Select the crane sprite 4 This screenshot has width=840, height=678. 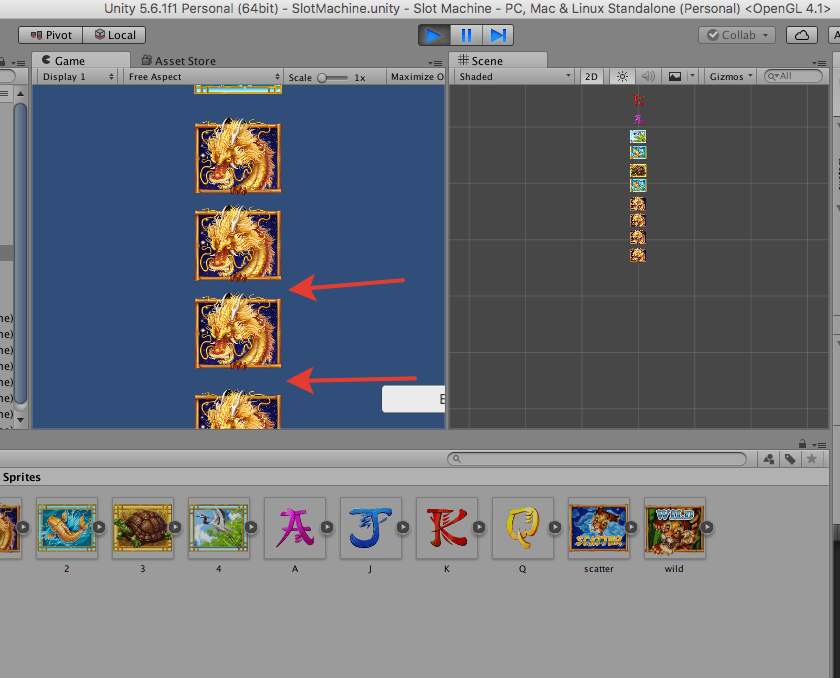(219, 528)
